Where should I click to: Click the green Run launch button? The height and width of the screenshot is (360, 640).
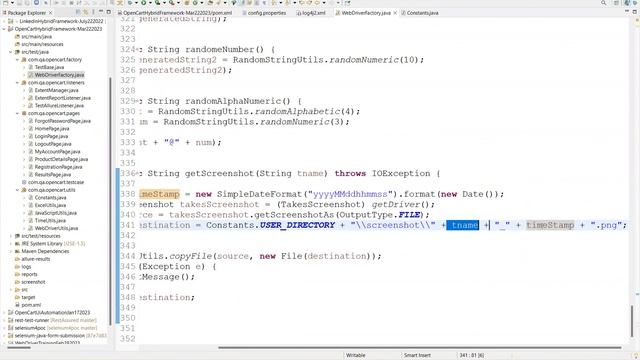pos(144,3)
